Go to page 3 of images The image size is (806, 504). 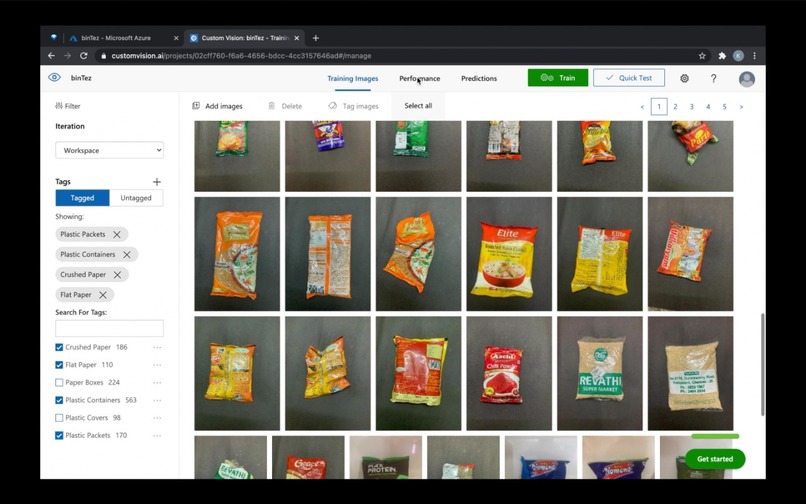coord(691,107)
